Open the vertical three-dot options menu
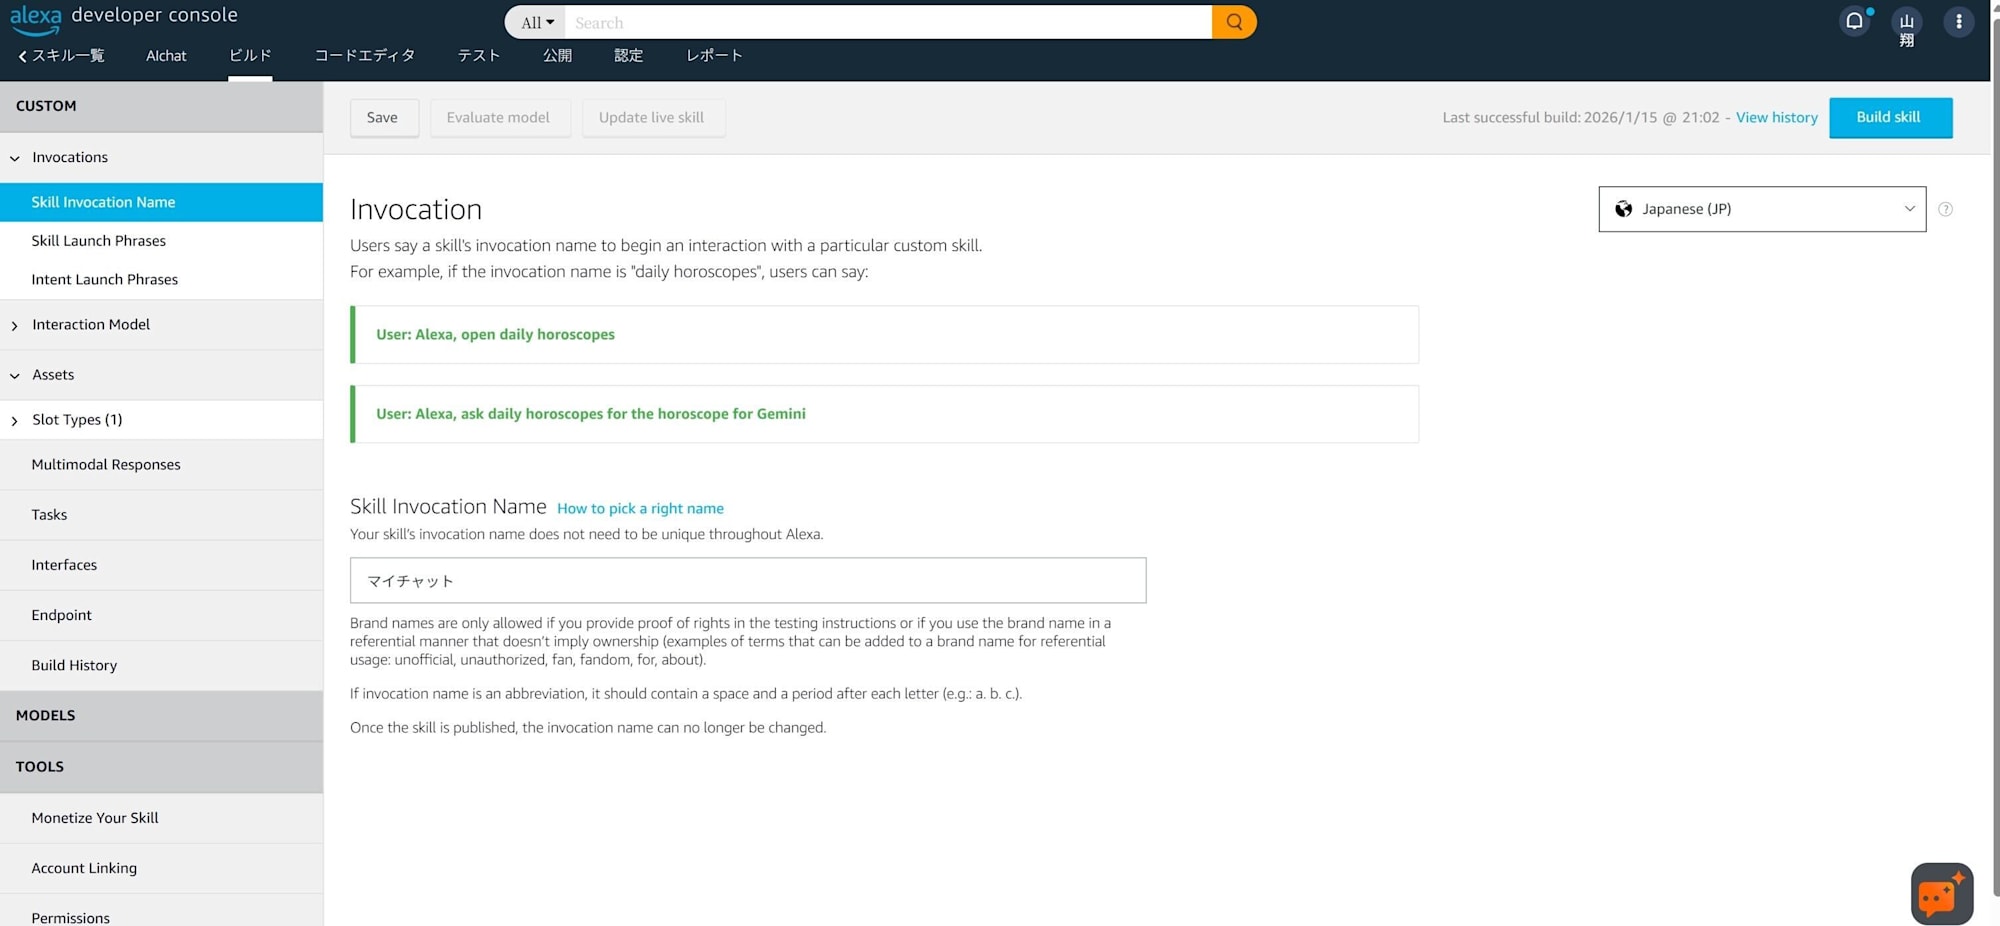This screenshot has height=926, width=2000. 1958,21
